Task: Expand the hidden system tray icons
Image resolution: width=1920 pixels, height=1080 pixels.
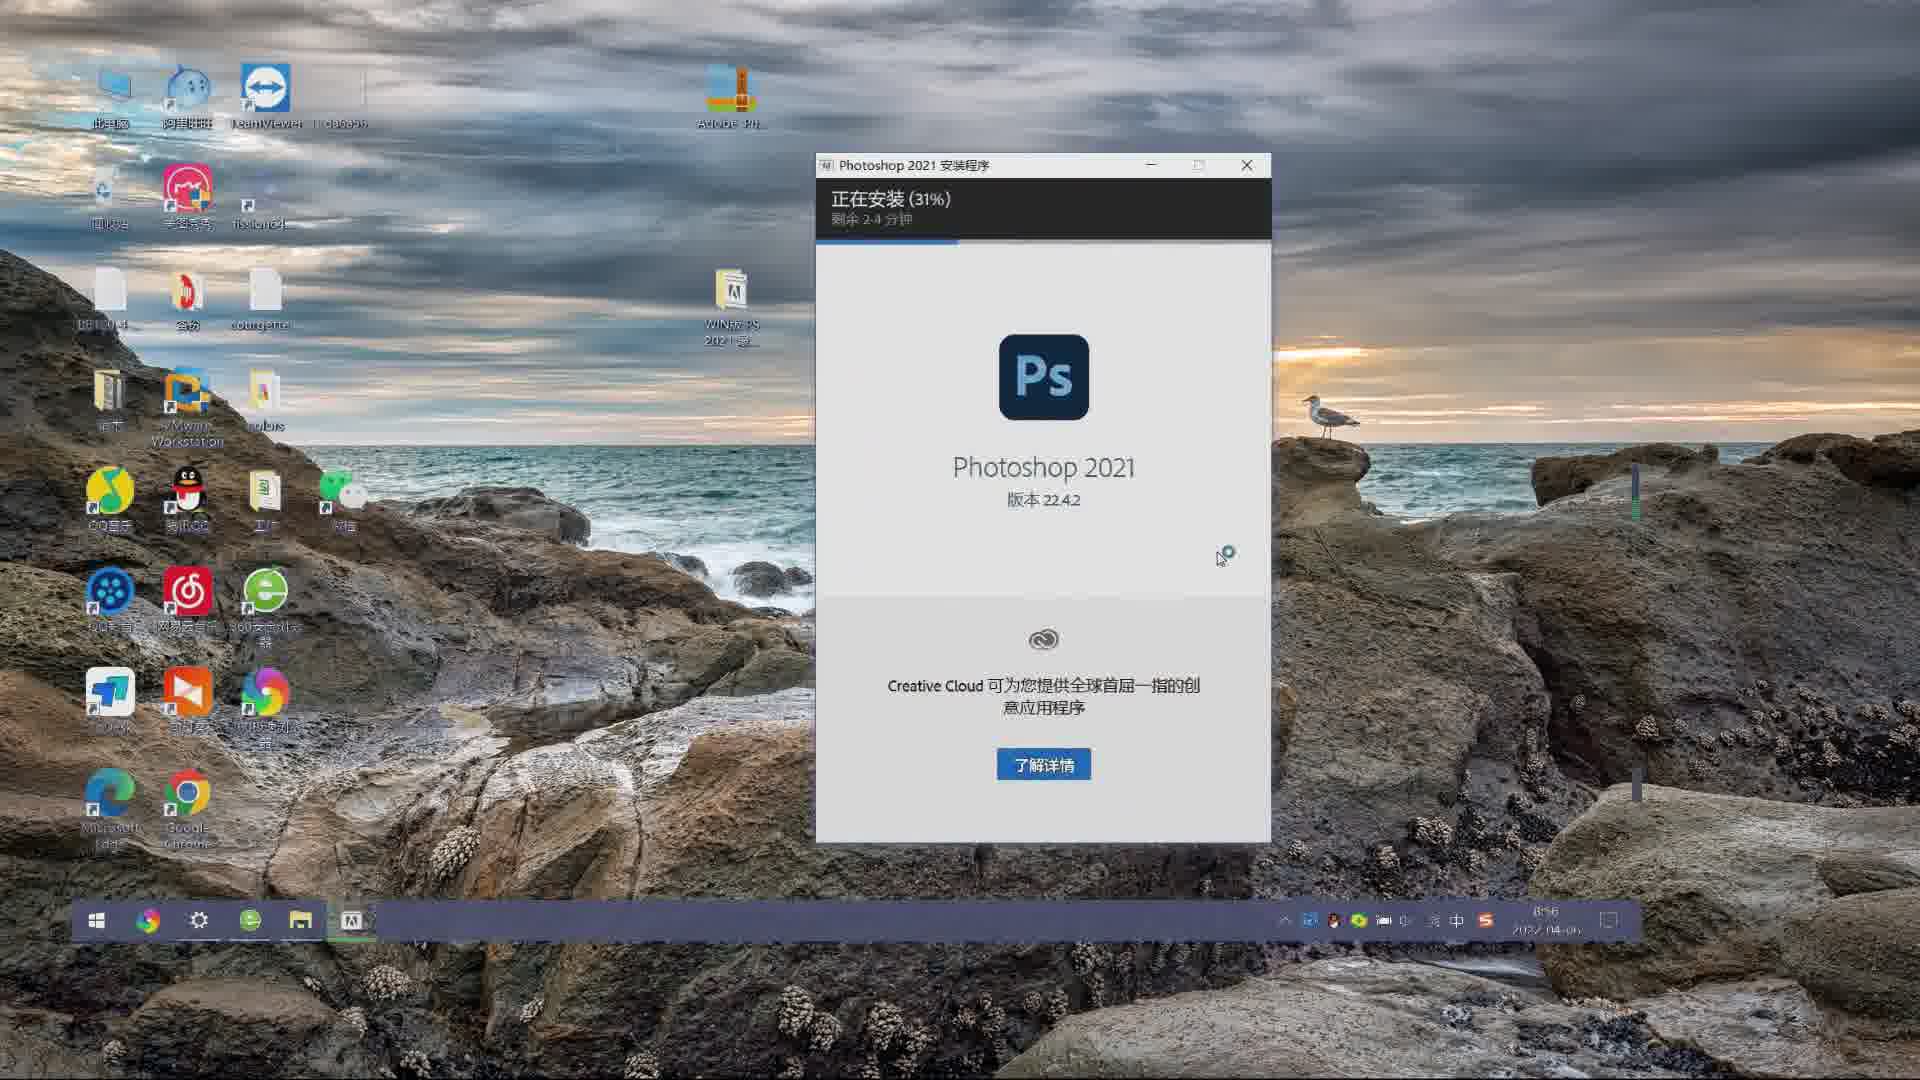Action: (x=1284, y=920)
